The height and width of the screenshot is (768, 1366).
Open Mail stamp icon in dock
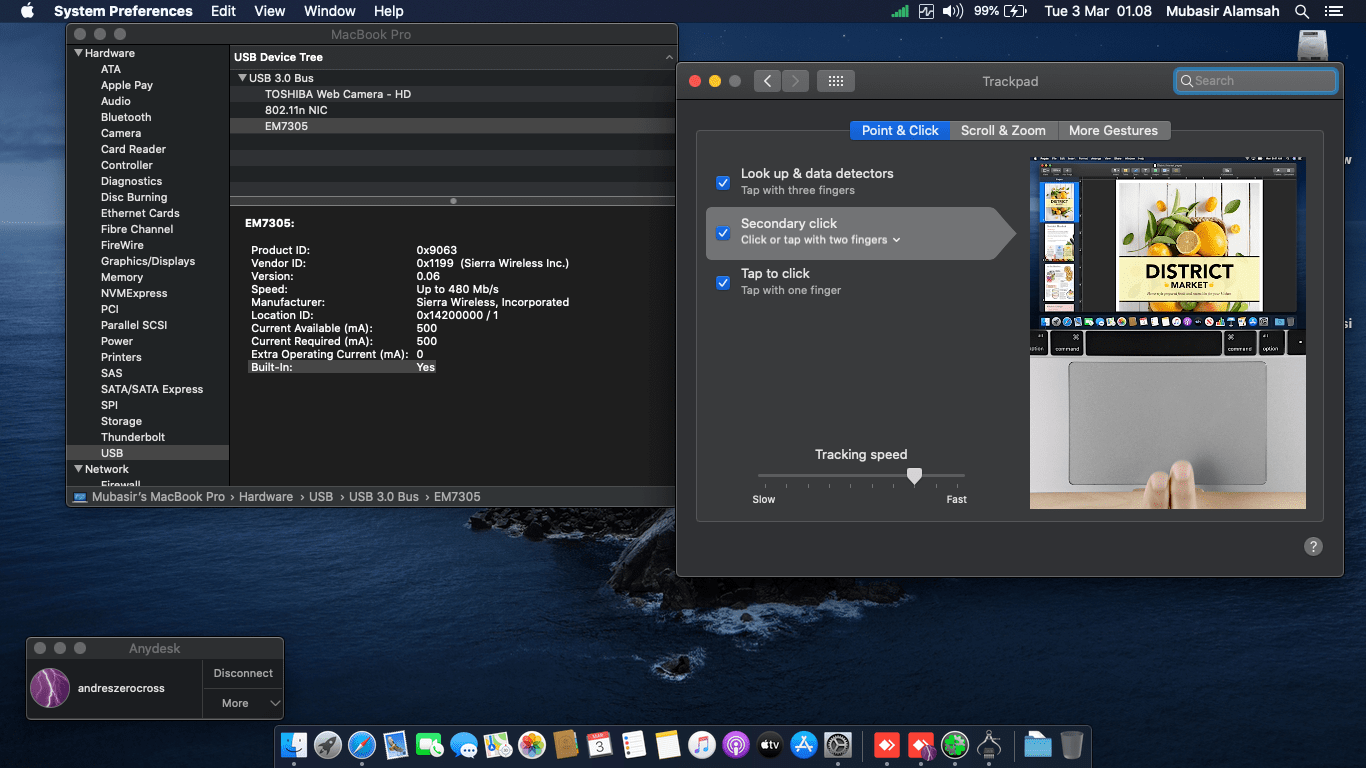coord(396,744)
